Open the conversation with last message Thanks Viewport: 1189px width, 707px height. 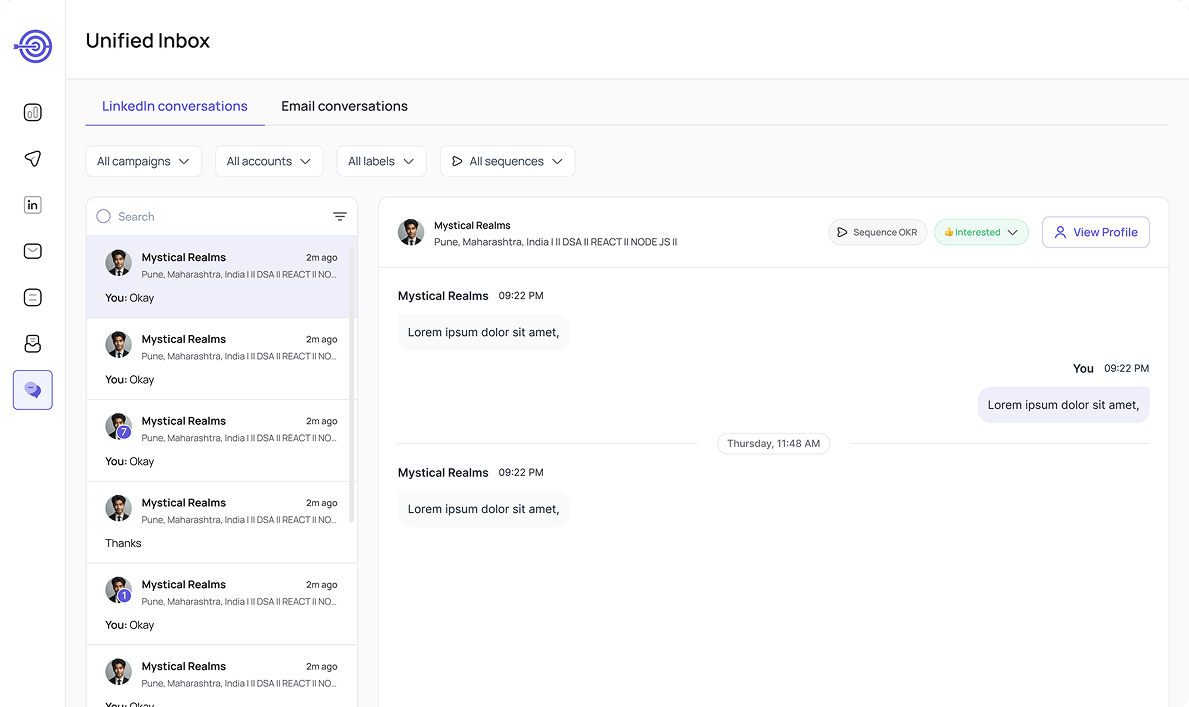click(x=221, y=523)
